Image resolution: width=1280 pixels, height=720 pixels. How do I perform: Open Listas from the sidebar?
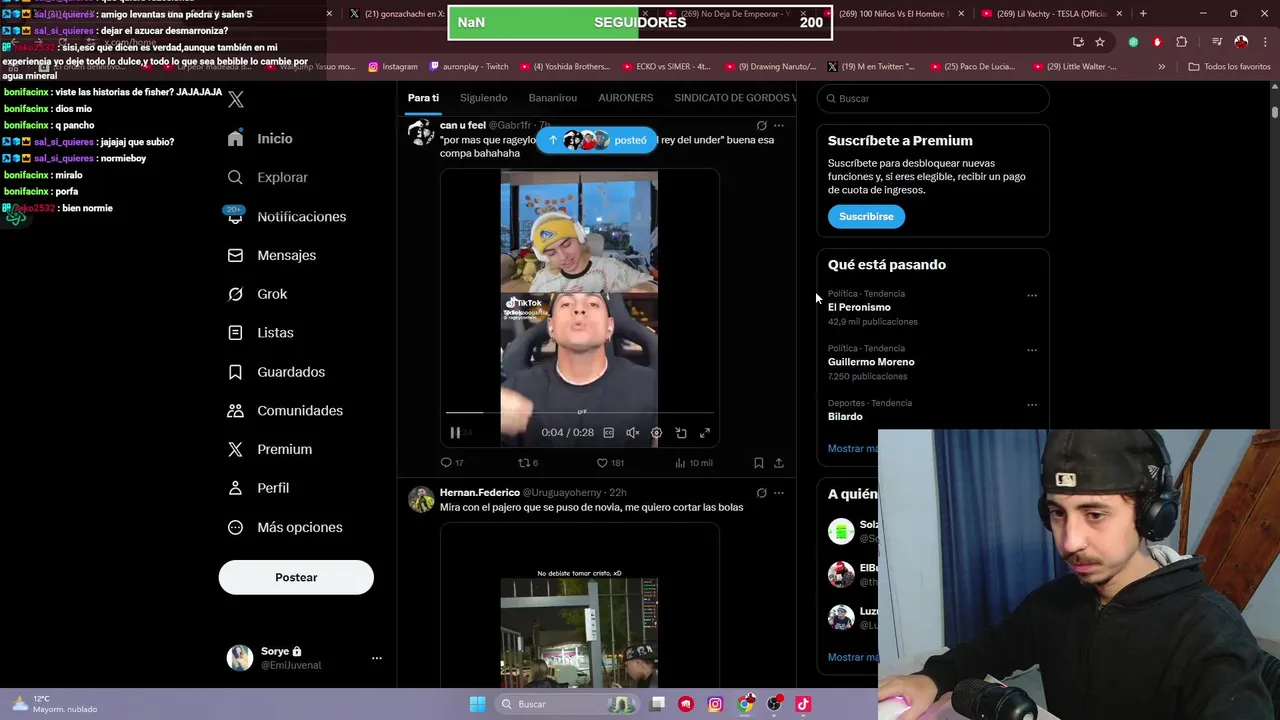261,332
